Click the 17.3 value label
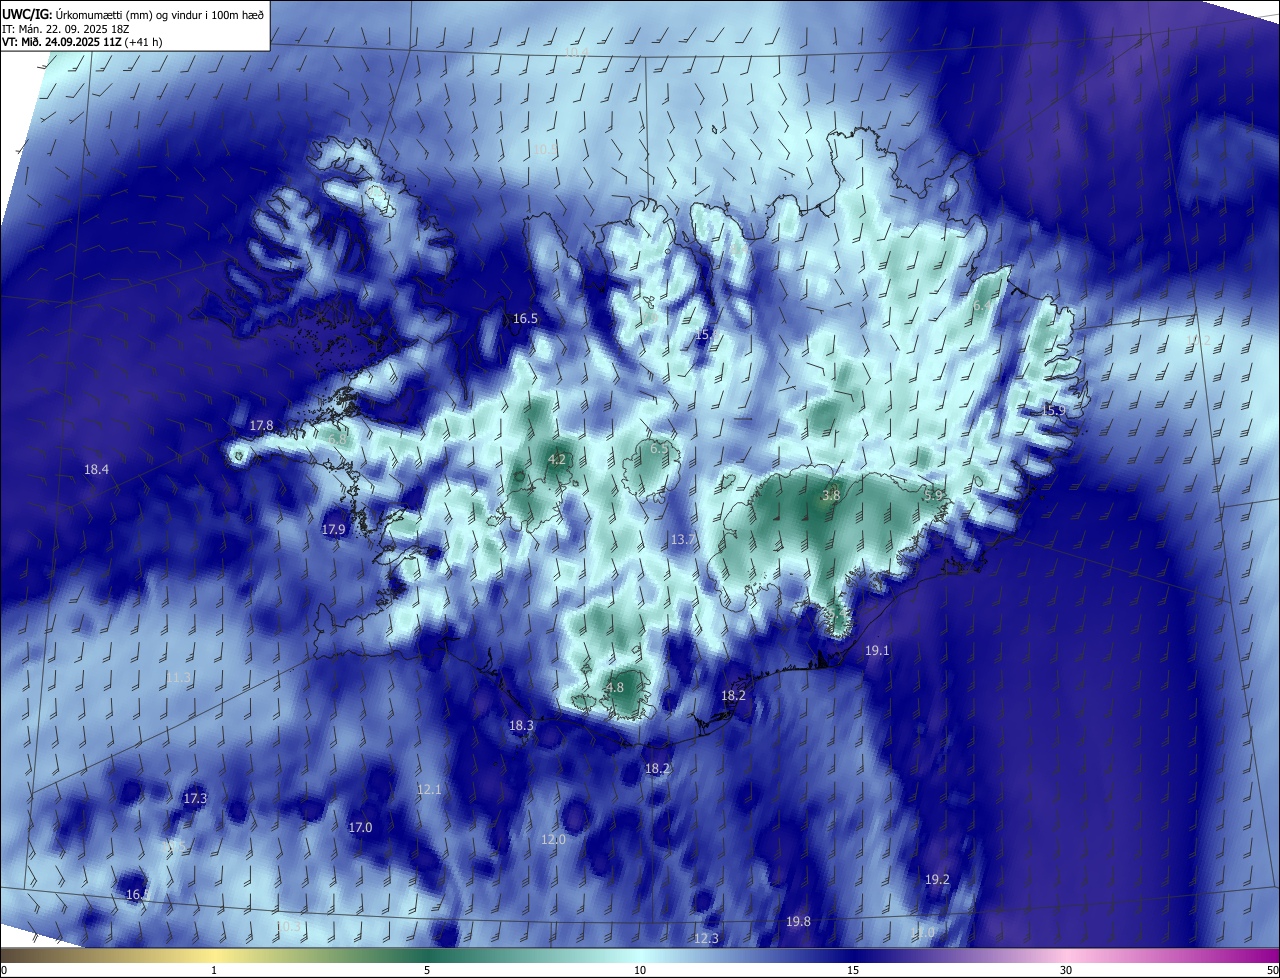The height and width of the screenshot is (978, 1280). tap(195, 798)
